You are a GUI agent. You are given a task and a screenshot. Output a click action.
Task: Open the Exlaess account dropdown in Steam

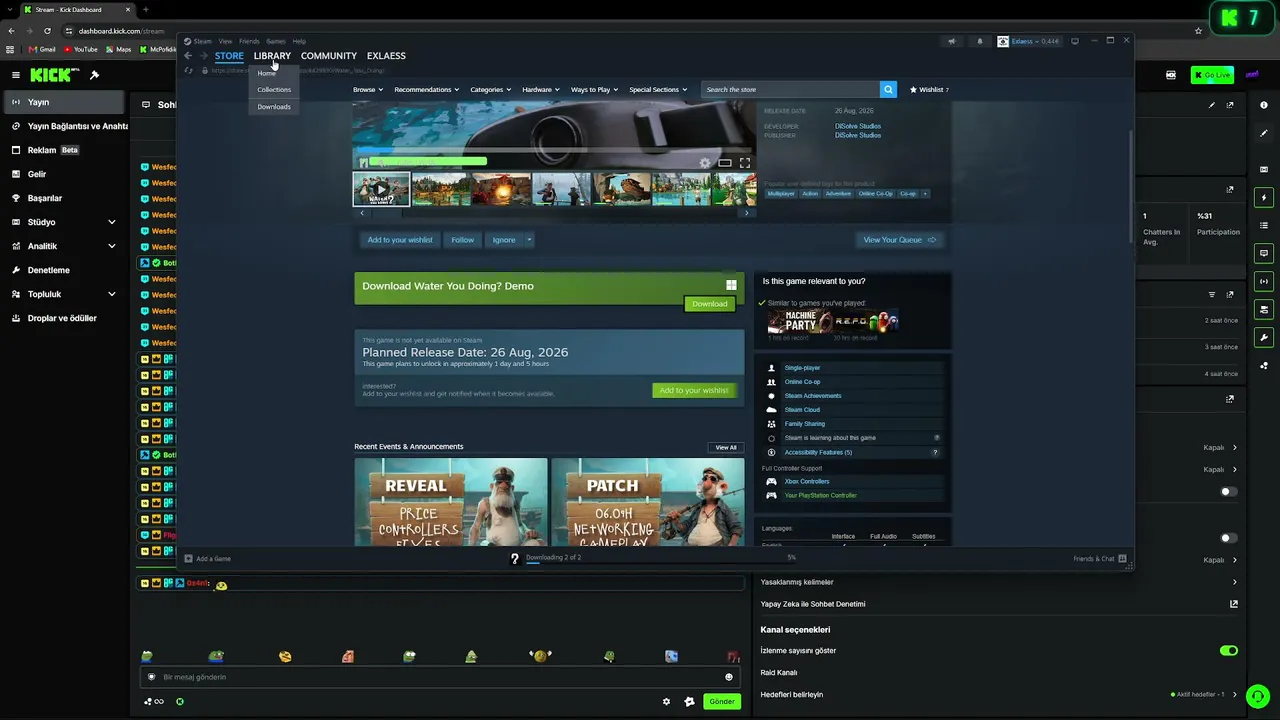1029,41
